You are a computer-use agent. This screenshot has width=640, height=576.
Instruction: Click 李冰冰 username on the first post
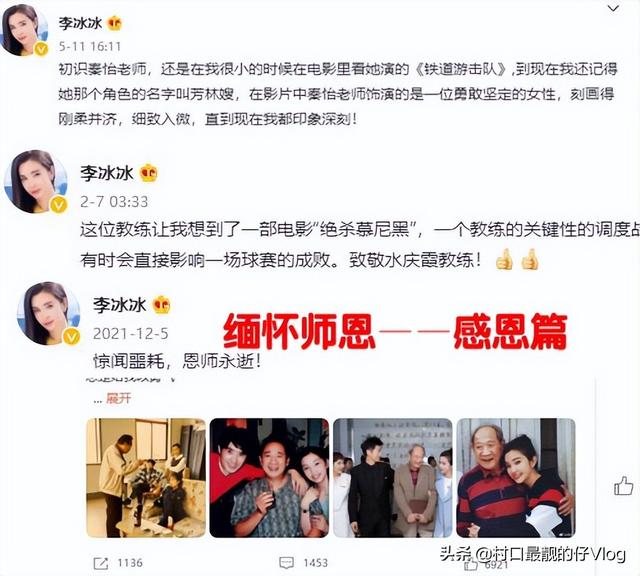pos(80,23)
